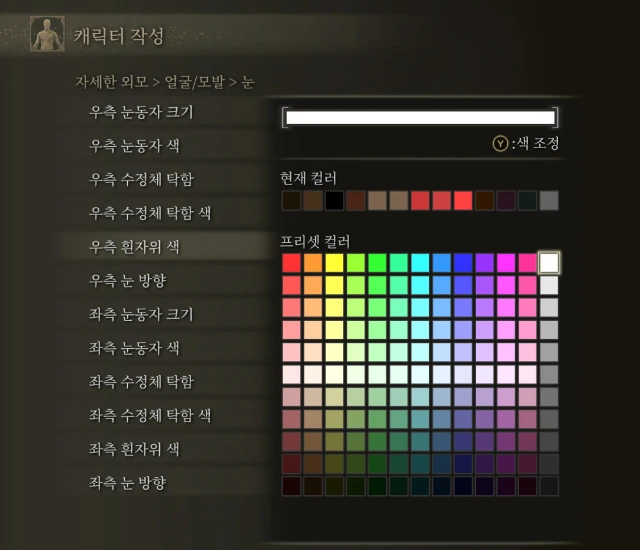The height and width of the screenshot is (550, 640).
Task: Pick the dark purple current color swatch
Action: (x=506, y=201)
